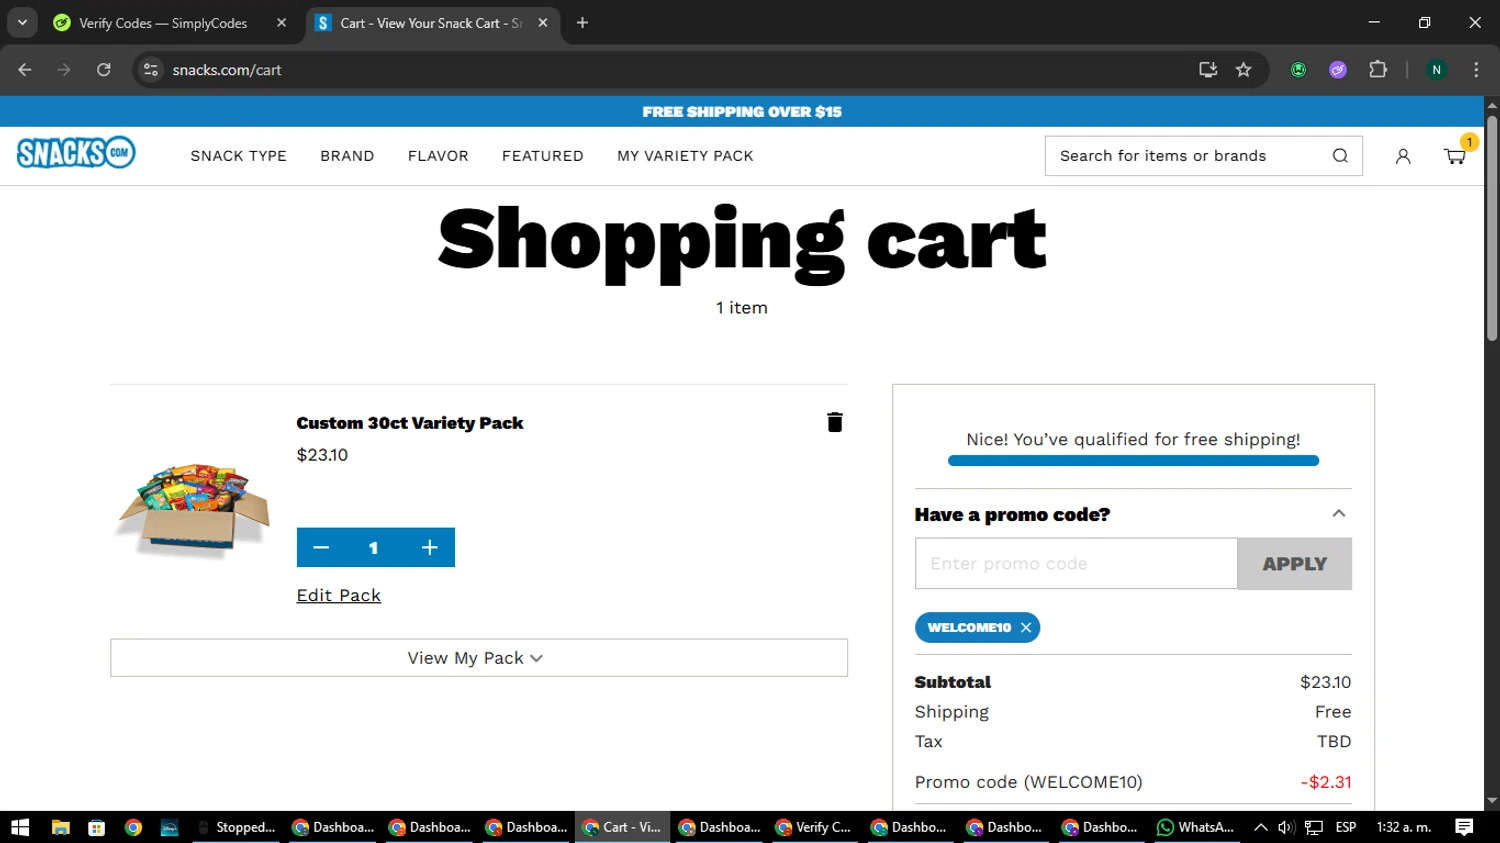Close the Verify Codes tab

[x=281, y=22]
